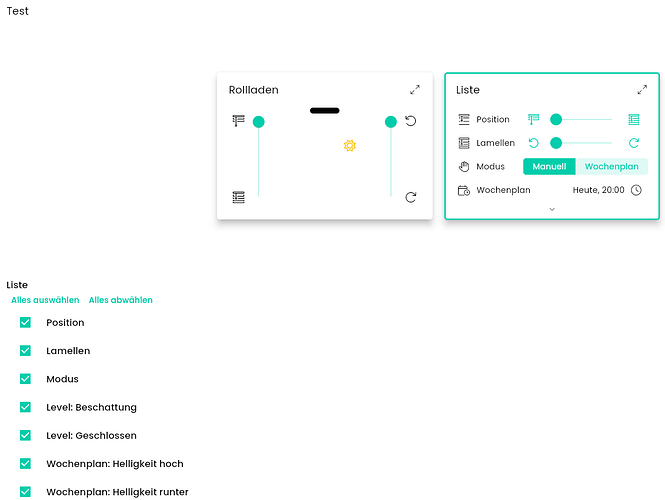665x500 pixels.
Task: Click shutter-closed icon at bottom-left of Rollladen
Action: coord(238,197)
